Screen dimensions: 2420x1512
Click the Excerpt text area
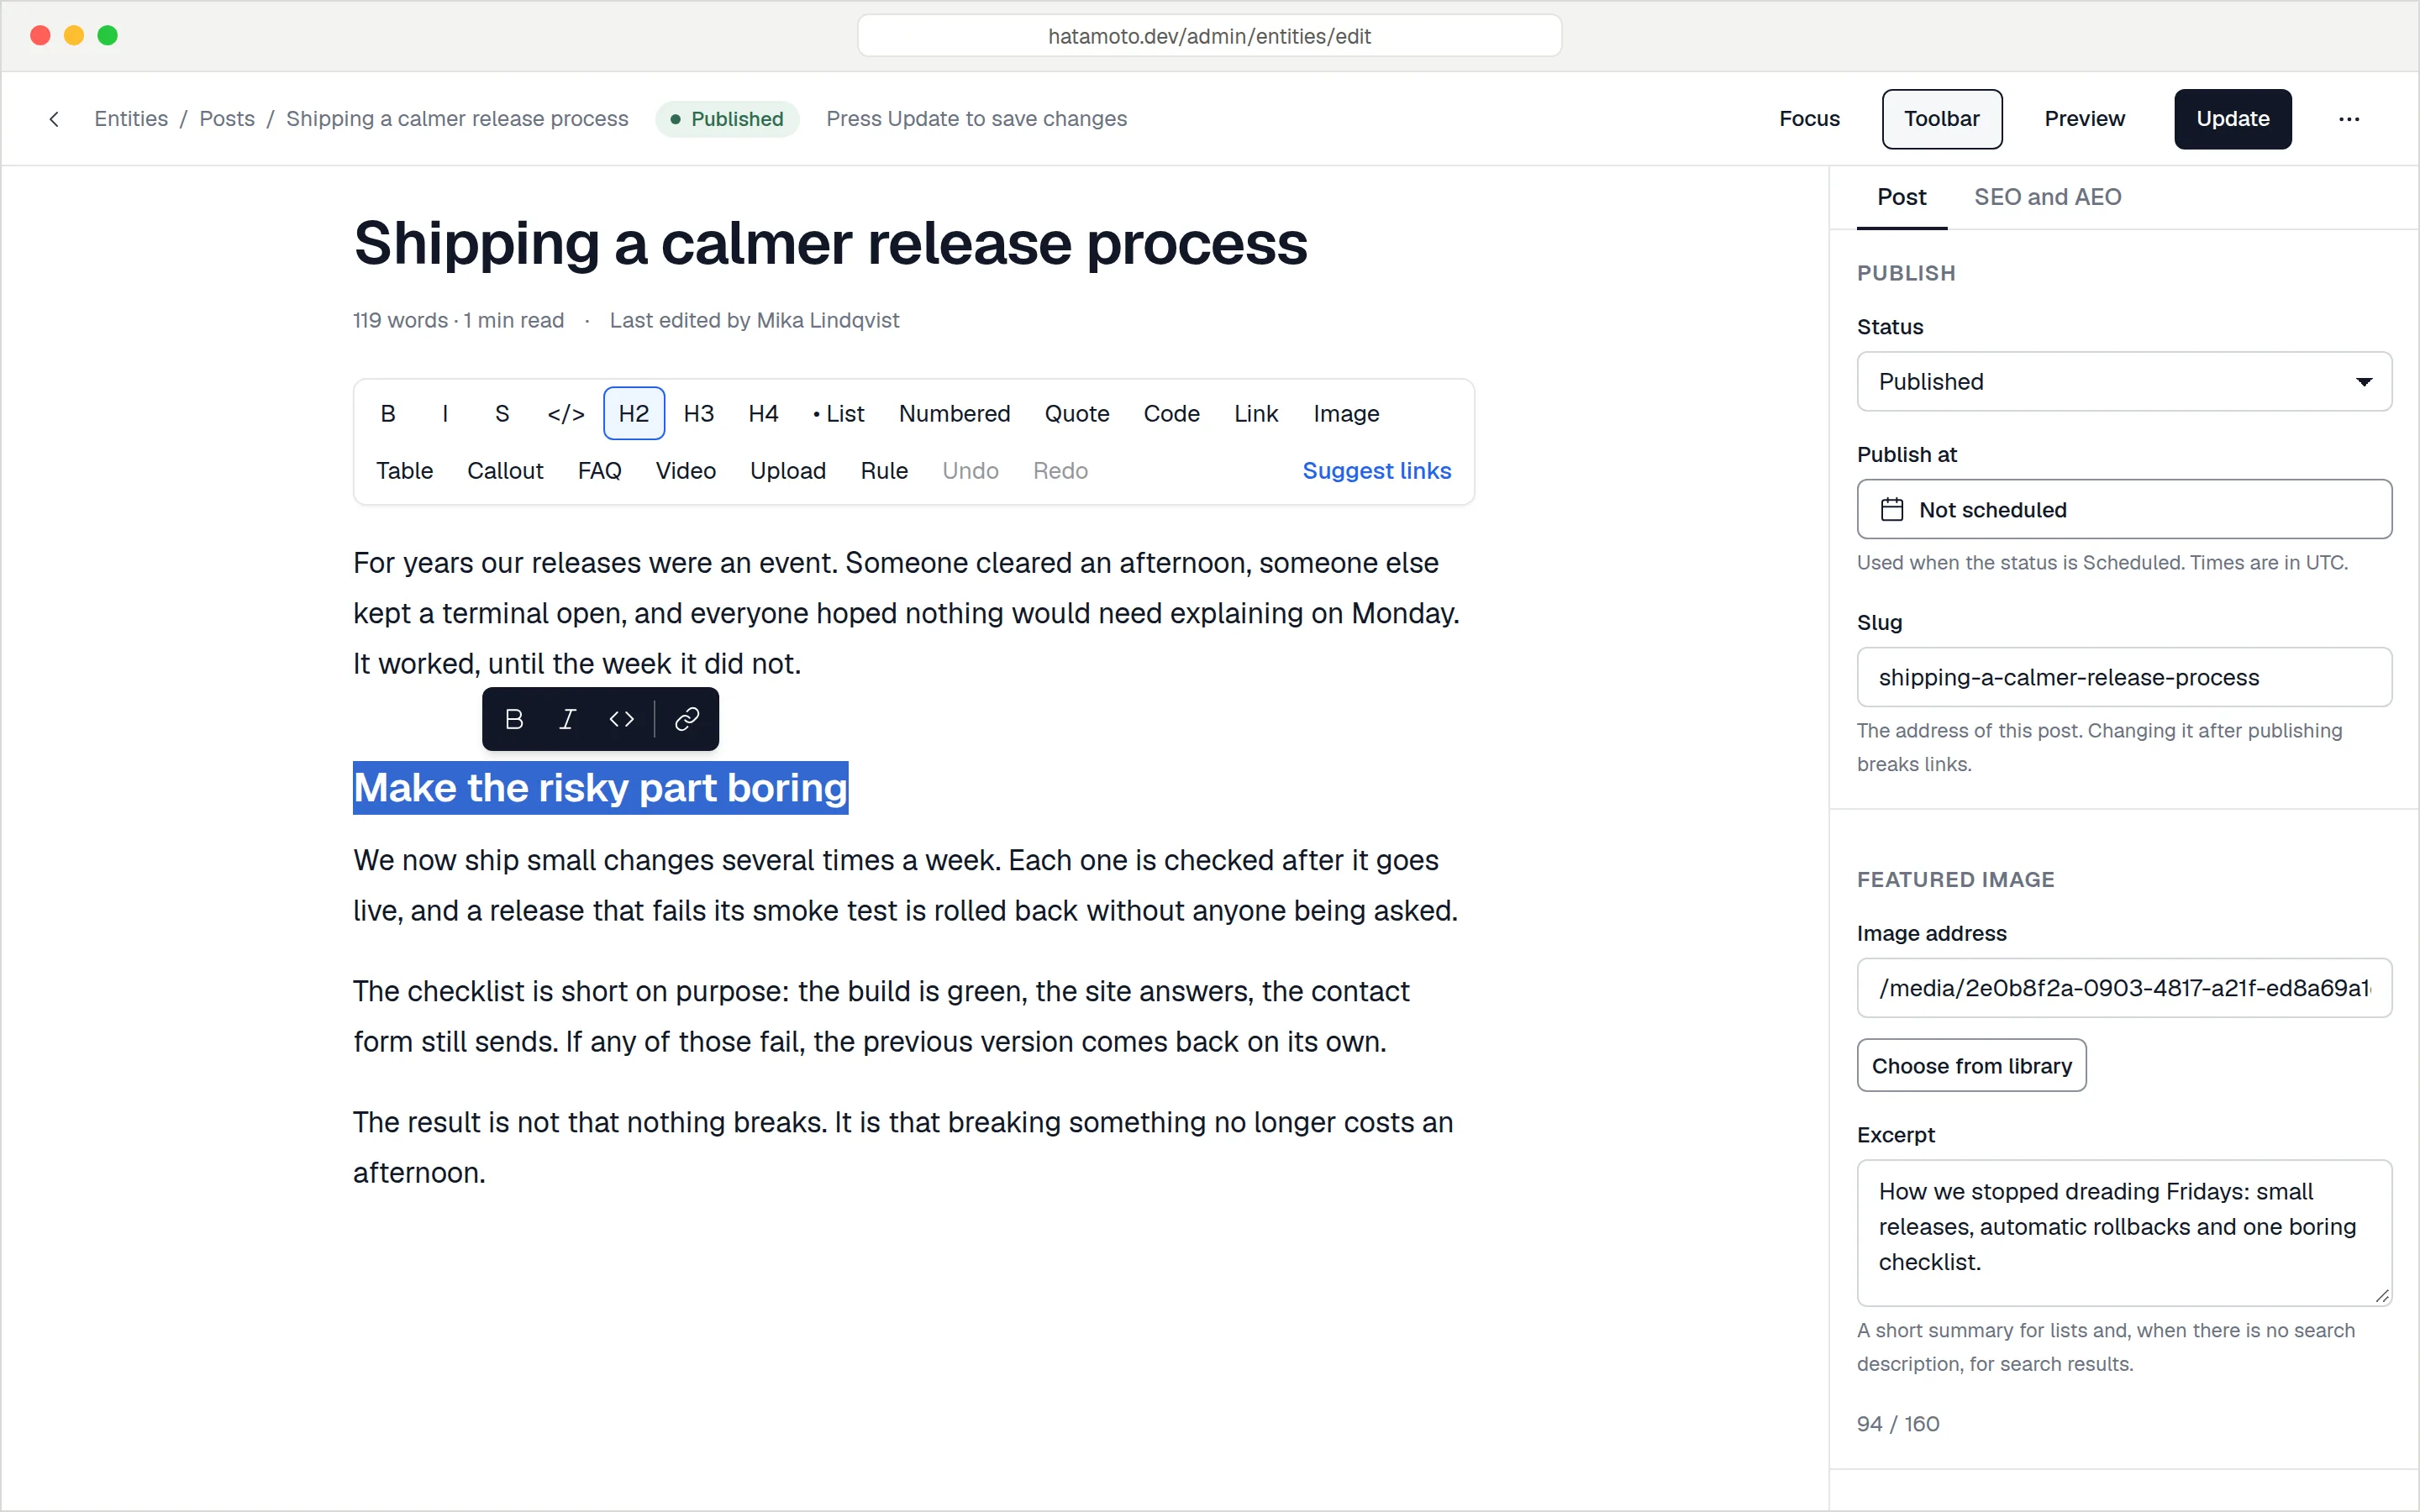pyautogui.click(x=2124, y=1232)
